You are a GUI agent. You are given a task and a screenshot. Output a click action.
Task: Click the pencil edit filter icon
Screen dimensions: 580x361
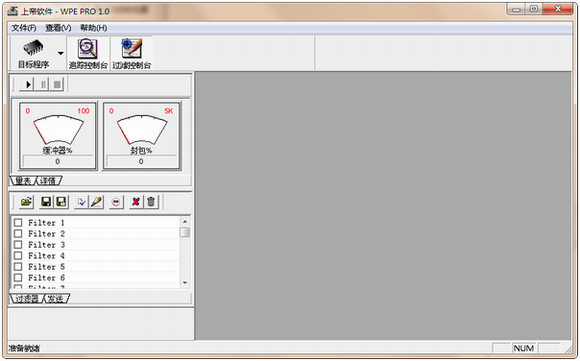click(x=97, y=202)
